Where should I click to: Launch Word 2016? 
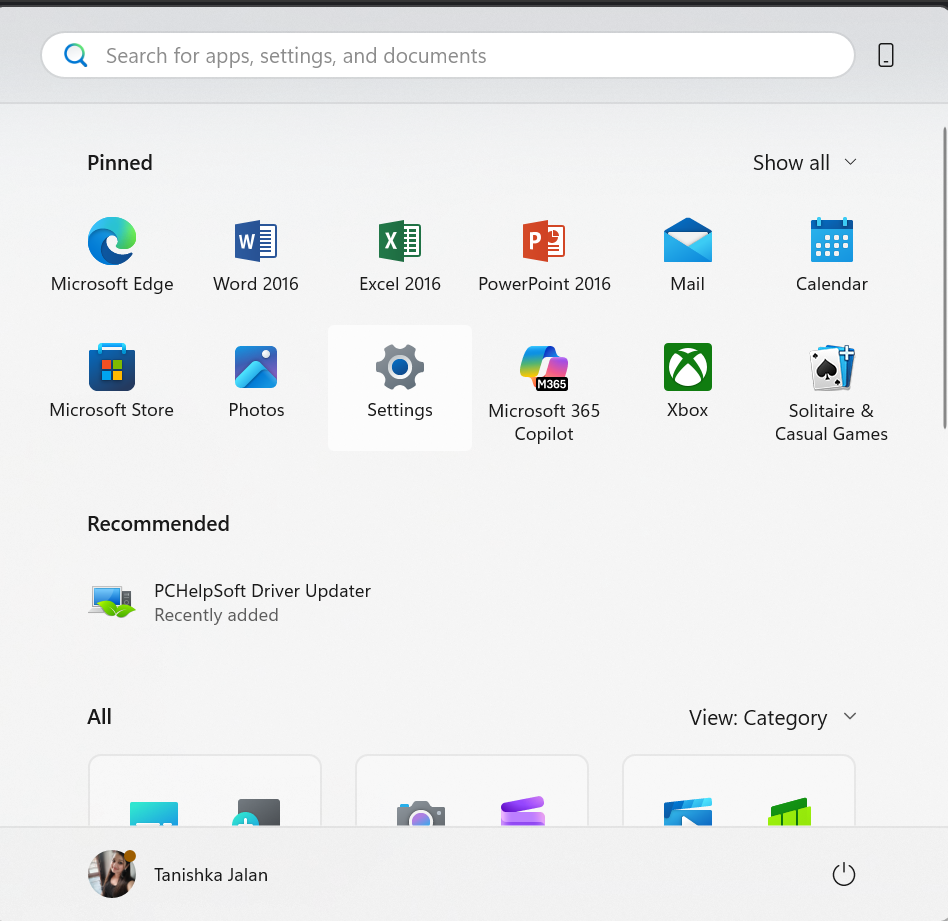256,255
